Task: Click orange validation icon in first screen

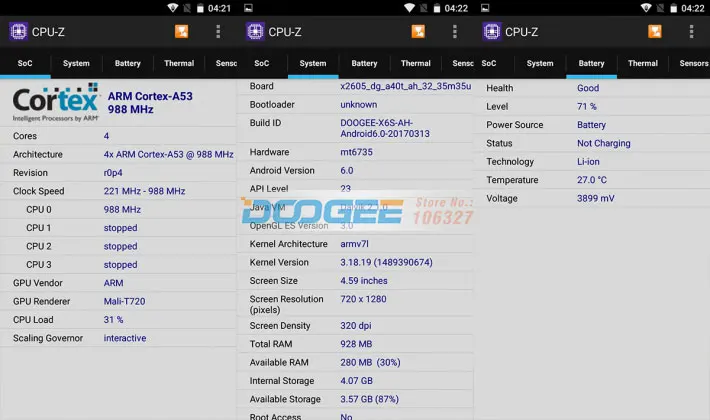Action: point(182,31)
